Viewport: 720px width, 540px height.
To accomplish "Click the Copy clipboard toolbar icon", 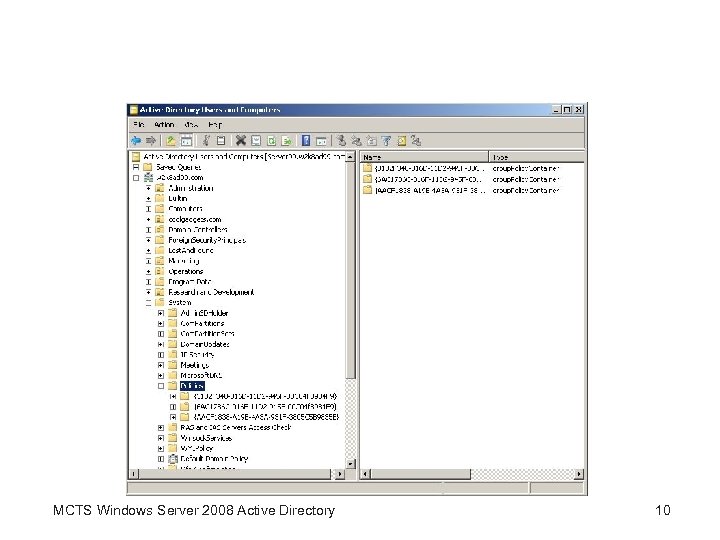I will 221,141.
